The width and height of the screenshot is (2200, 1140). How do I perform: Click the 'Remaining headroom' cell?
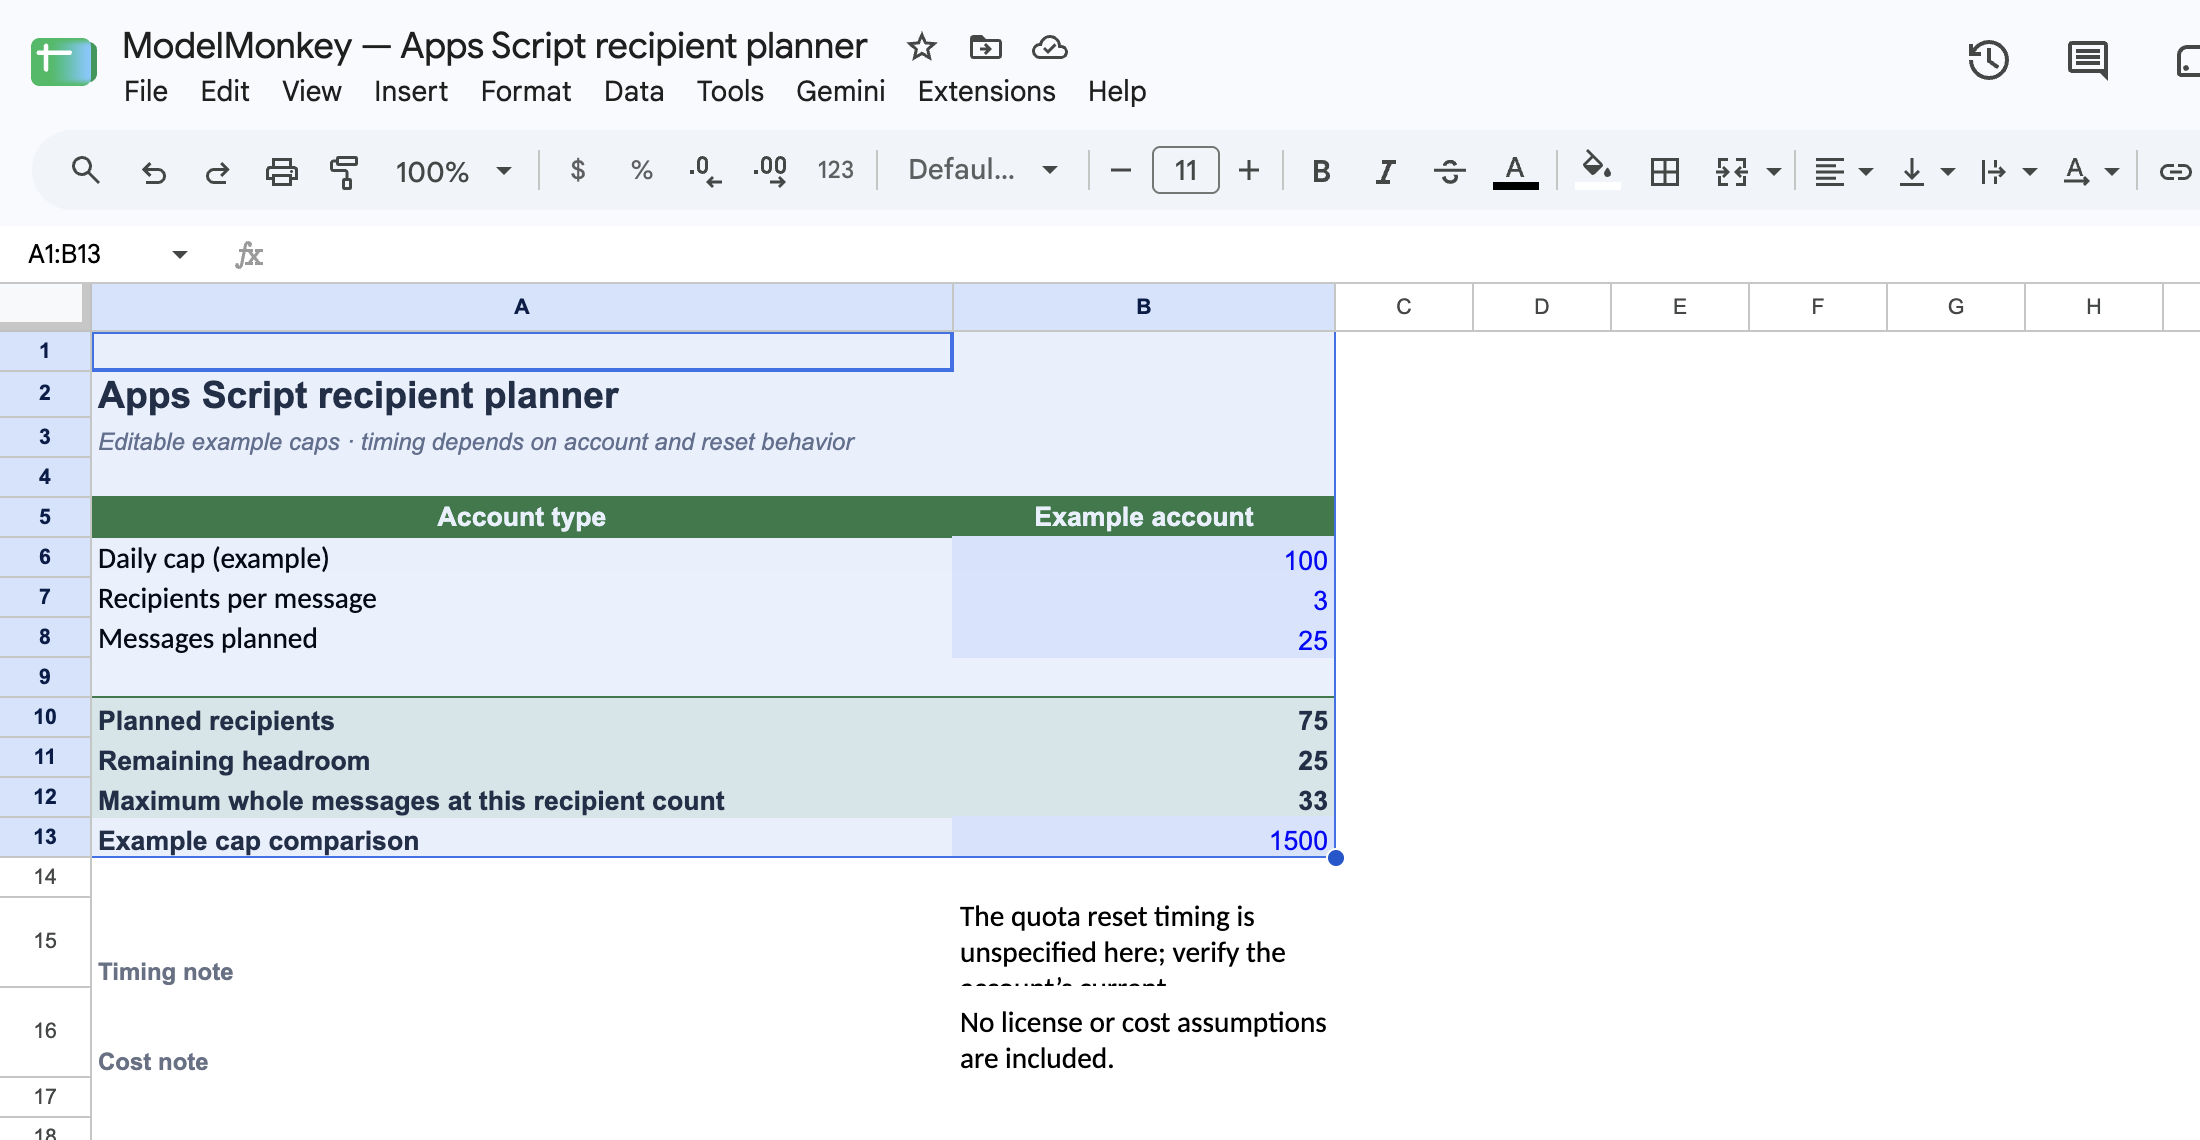point(521,760)
